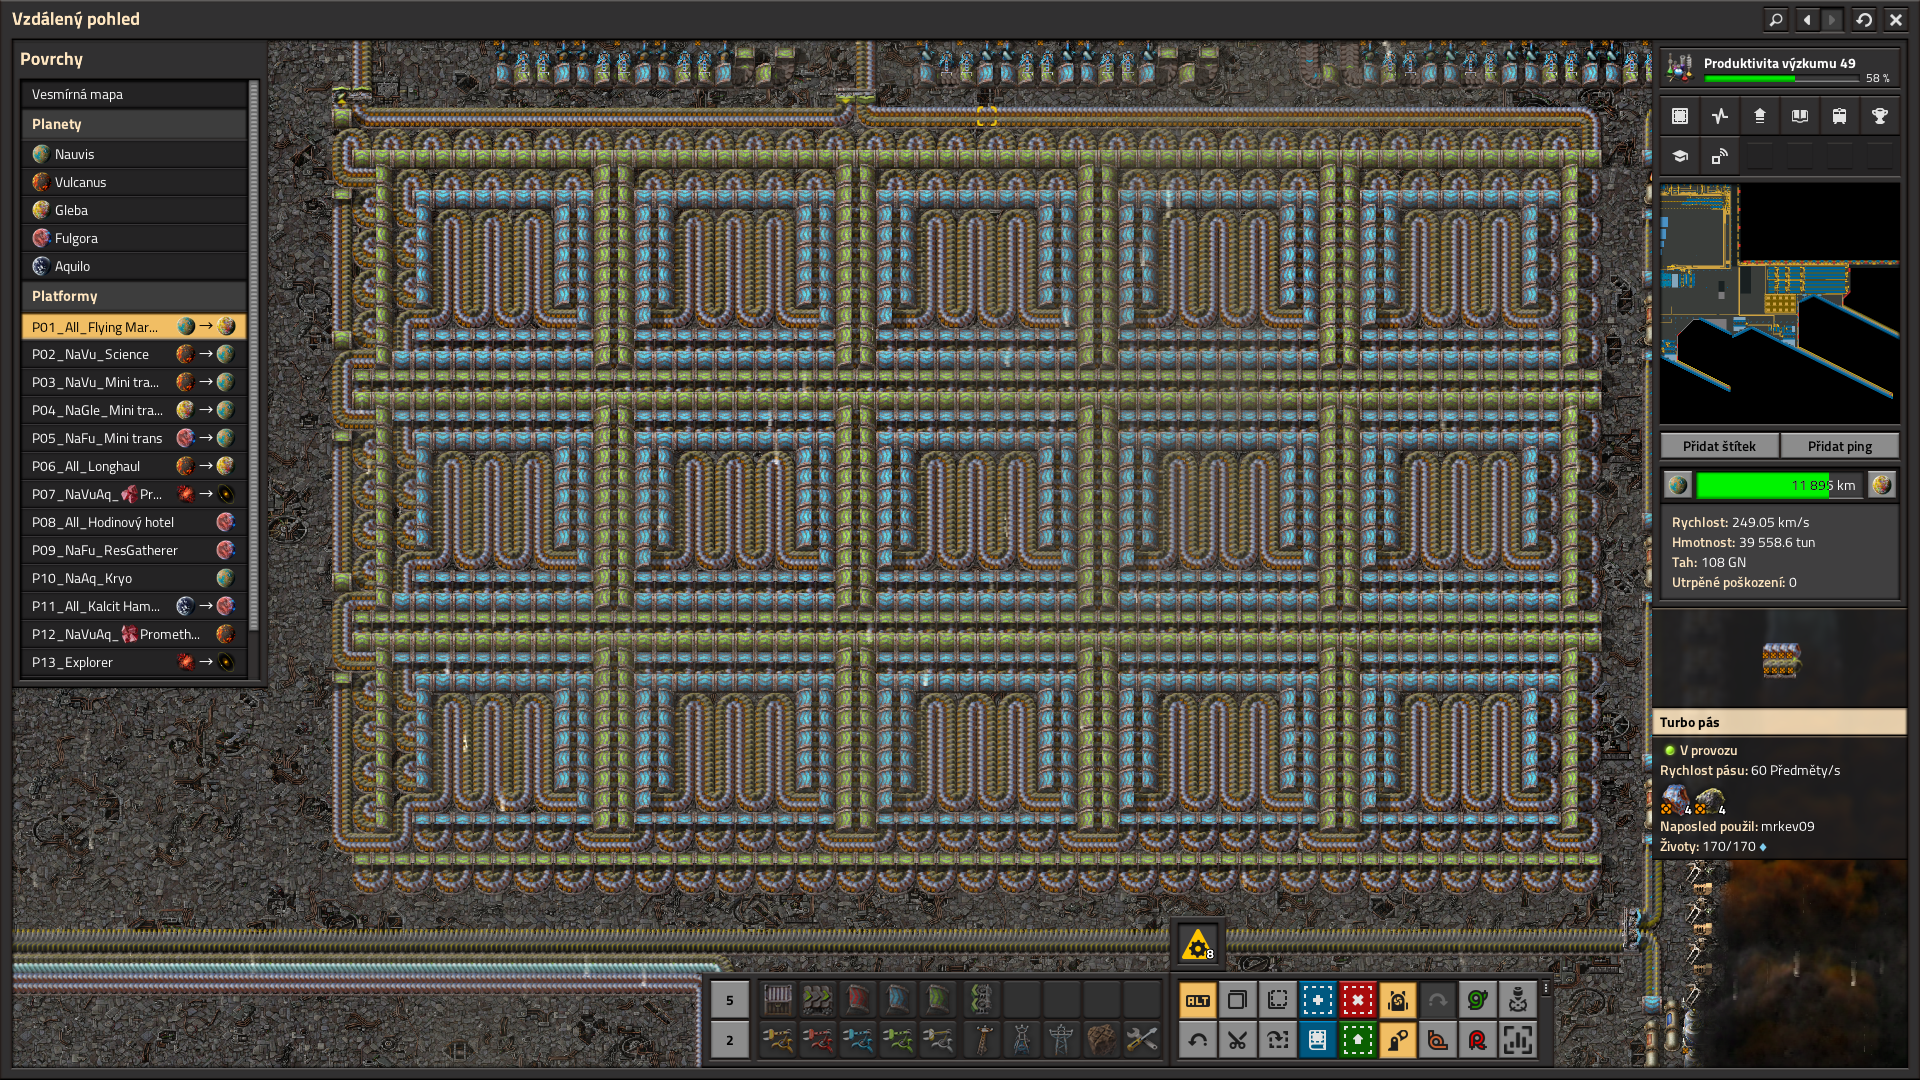
Task: Click the Turbo pás entity preview
Action: (1779, 660)
